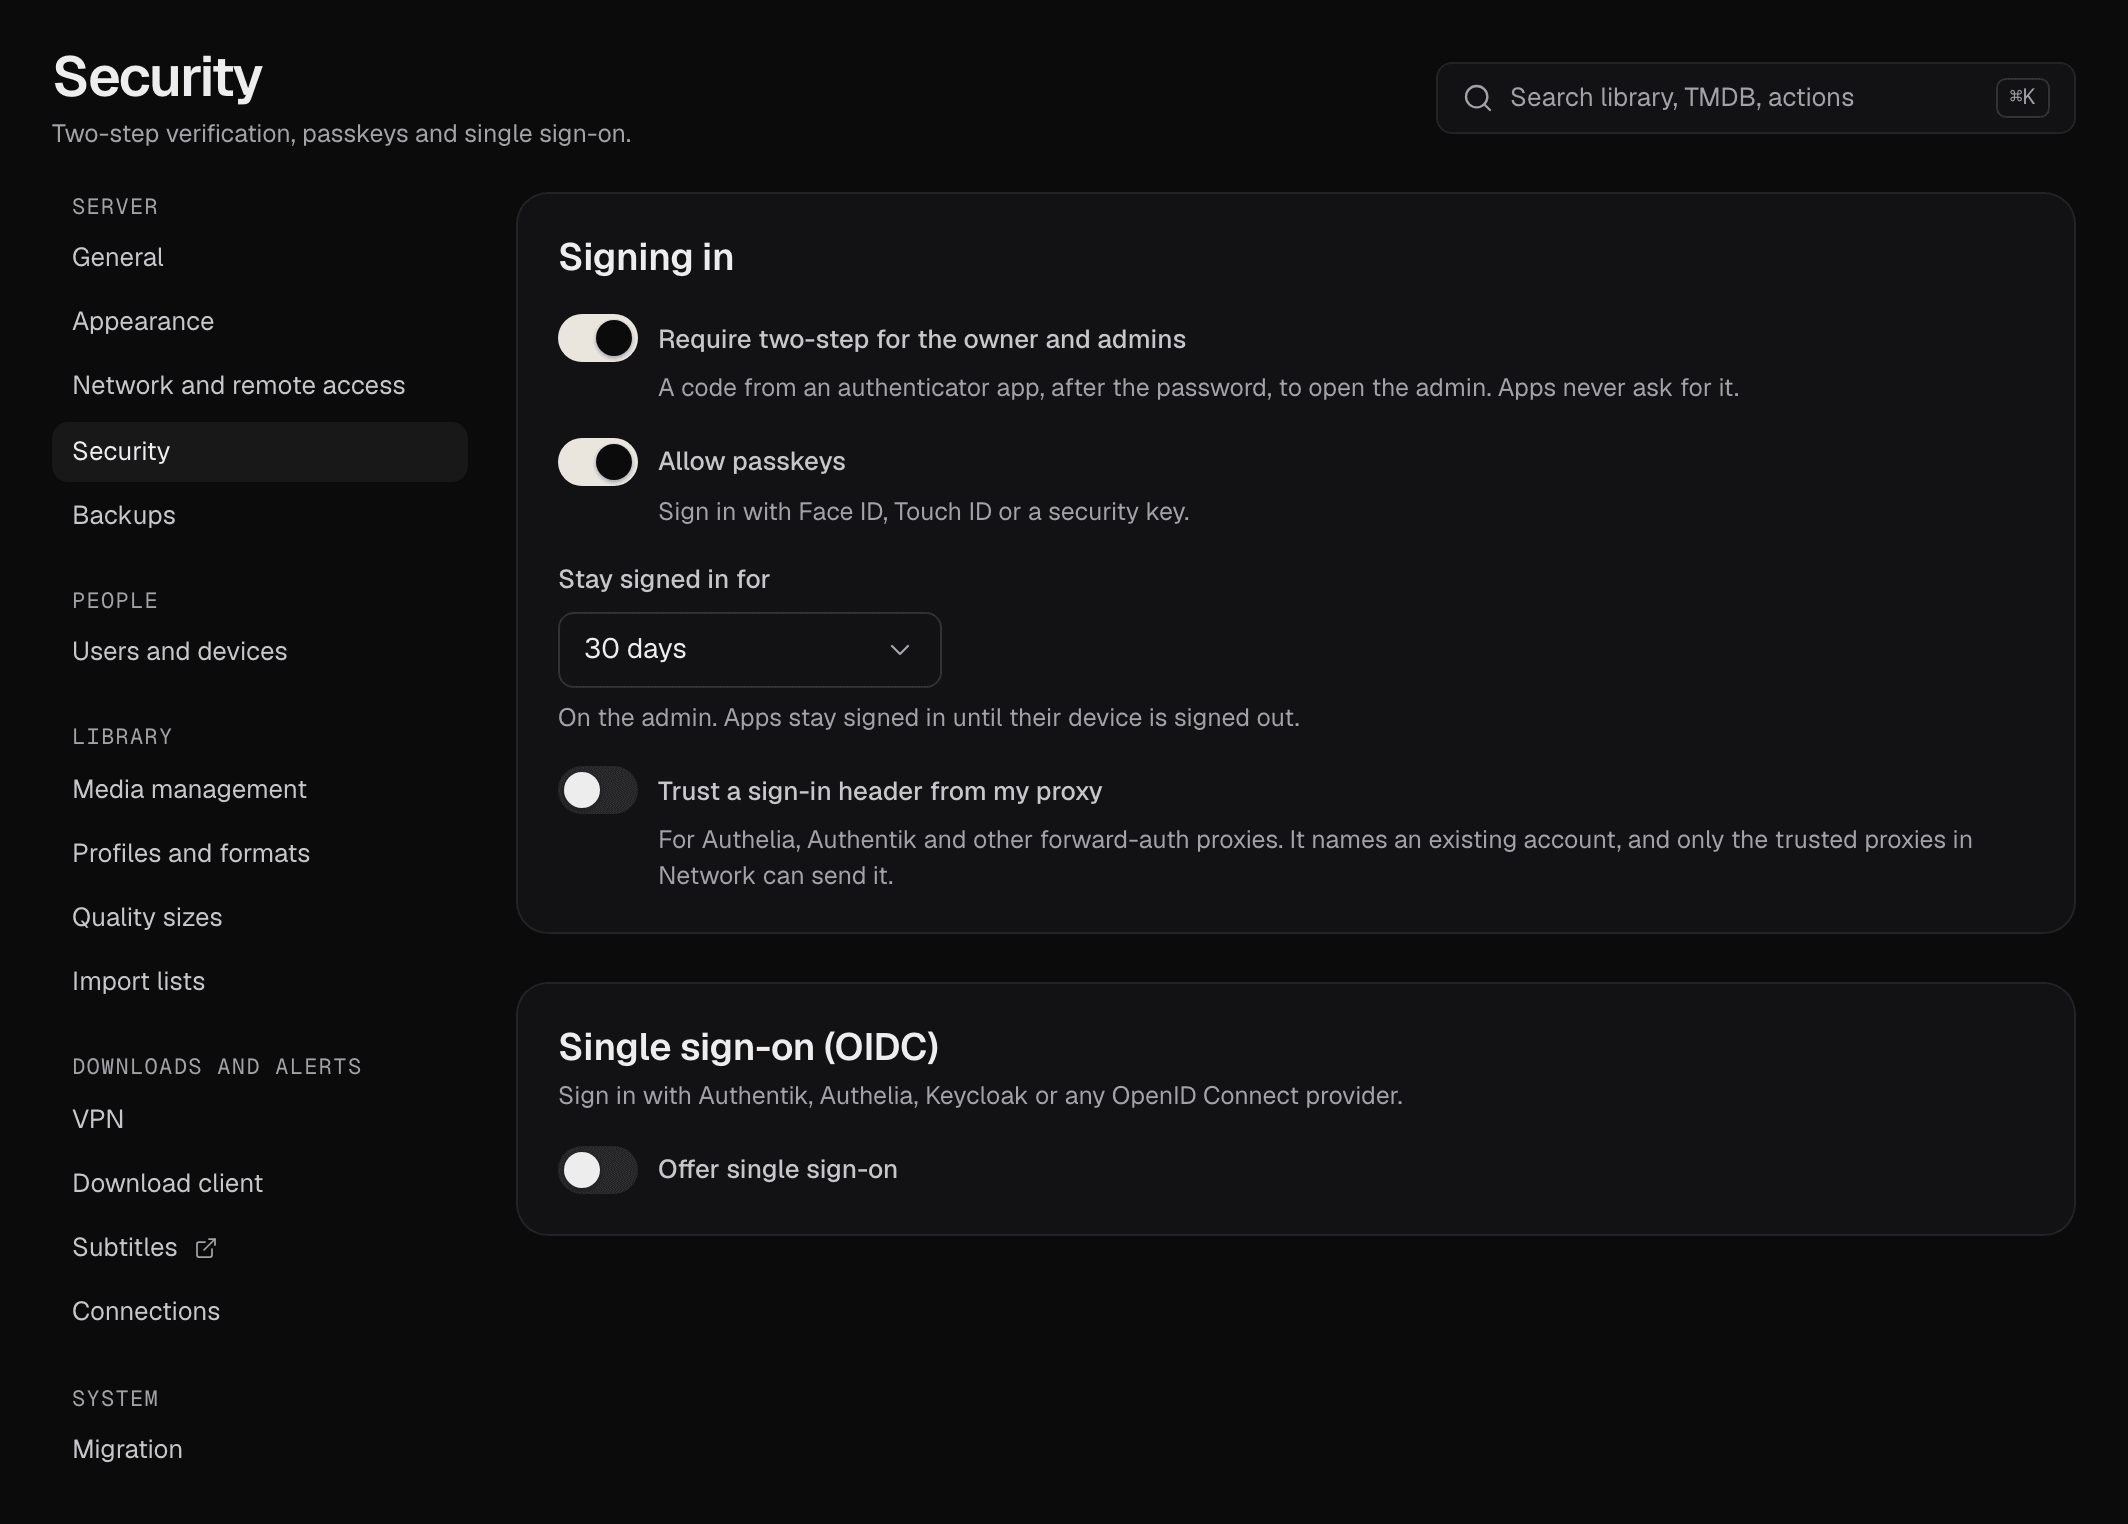Click the search magnifier icon
Viewport: 2128px width, 1524px height.
1477,98
